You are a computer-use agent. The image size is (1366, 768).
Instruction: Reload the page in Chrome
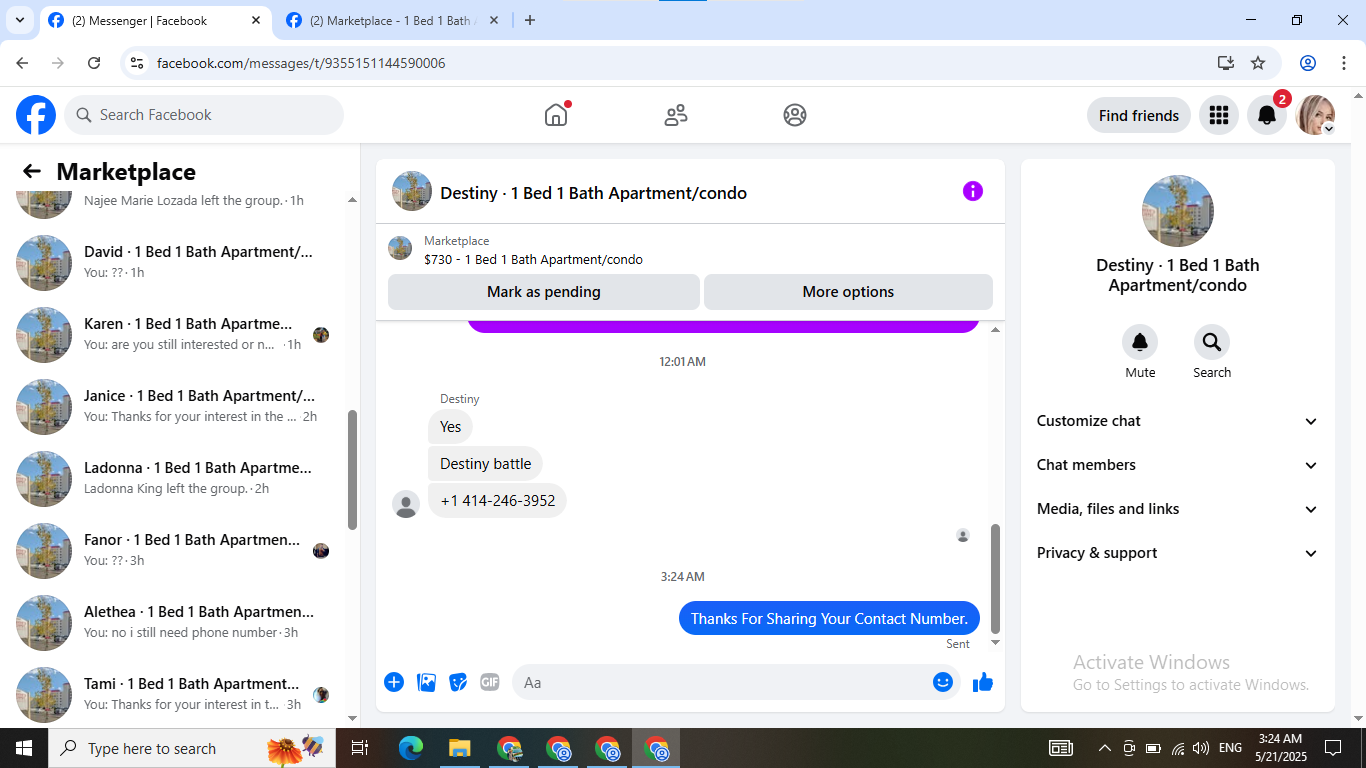pos(94,63)
